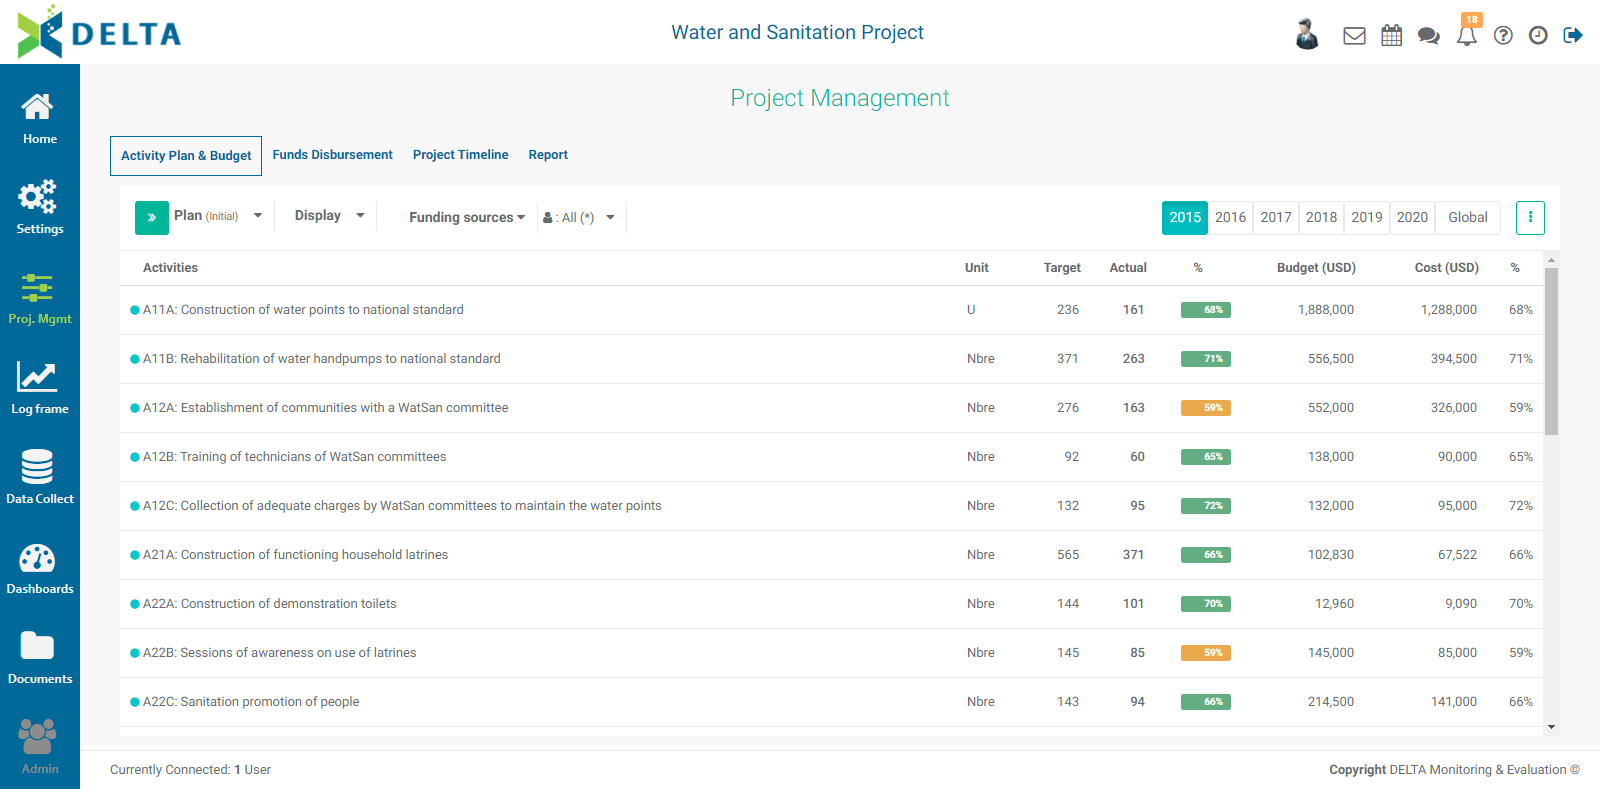Open the user filter All (*) dropdown
Image resolution: width=1600 pixels, height=789 pixels.
pos(579,217)
